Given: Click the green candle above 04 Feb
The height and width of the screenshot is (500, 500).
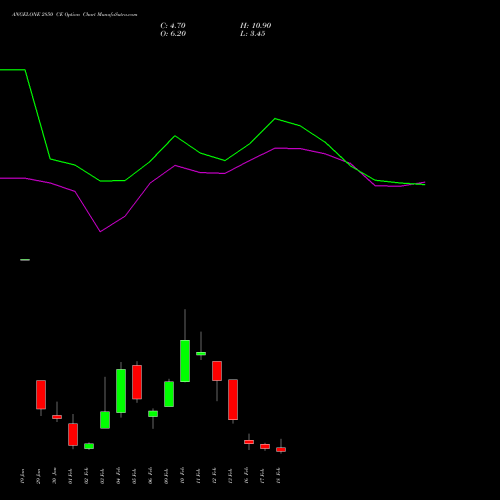Looking at the screenshot, I should click(x=121, y=391).
